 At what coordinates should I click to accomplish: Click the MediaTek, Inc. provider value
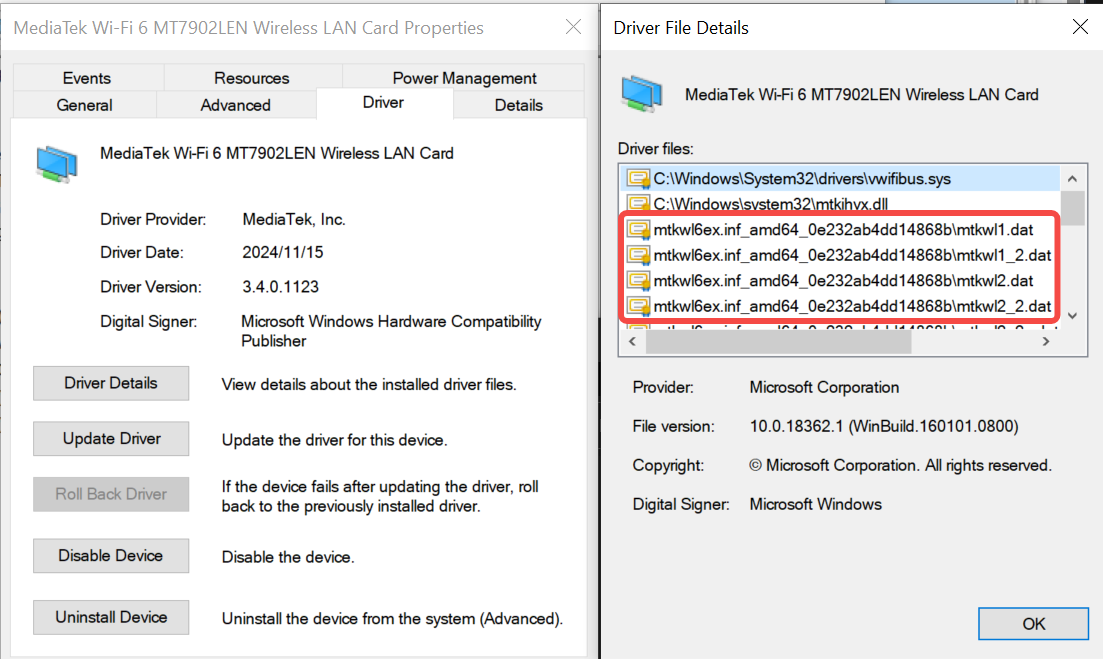pyautogui.click(x=293, y=220)
